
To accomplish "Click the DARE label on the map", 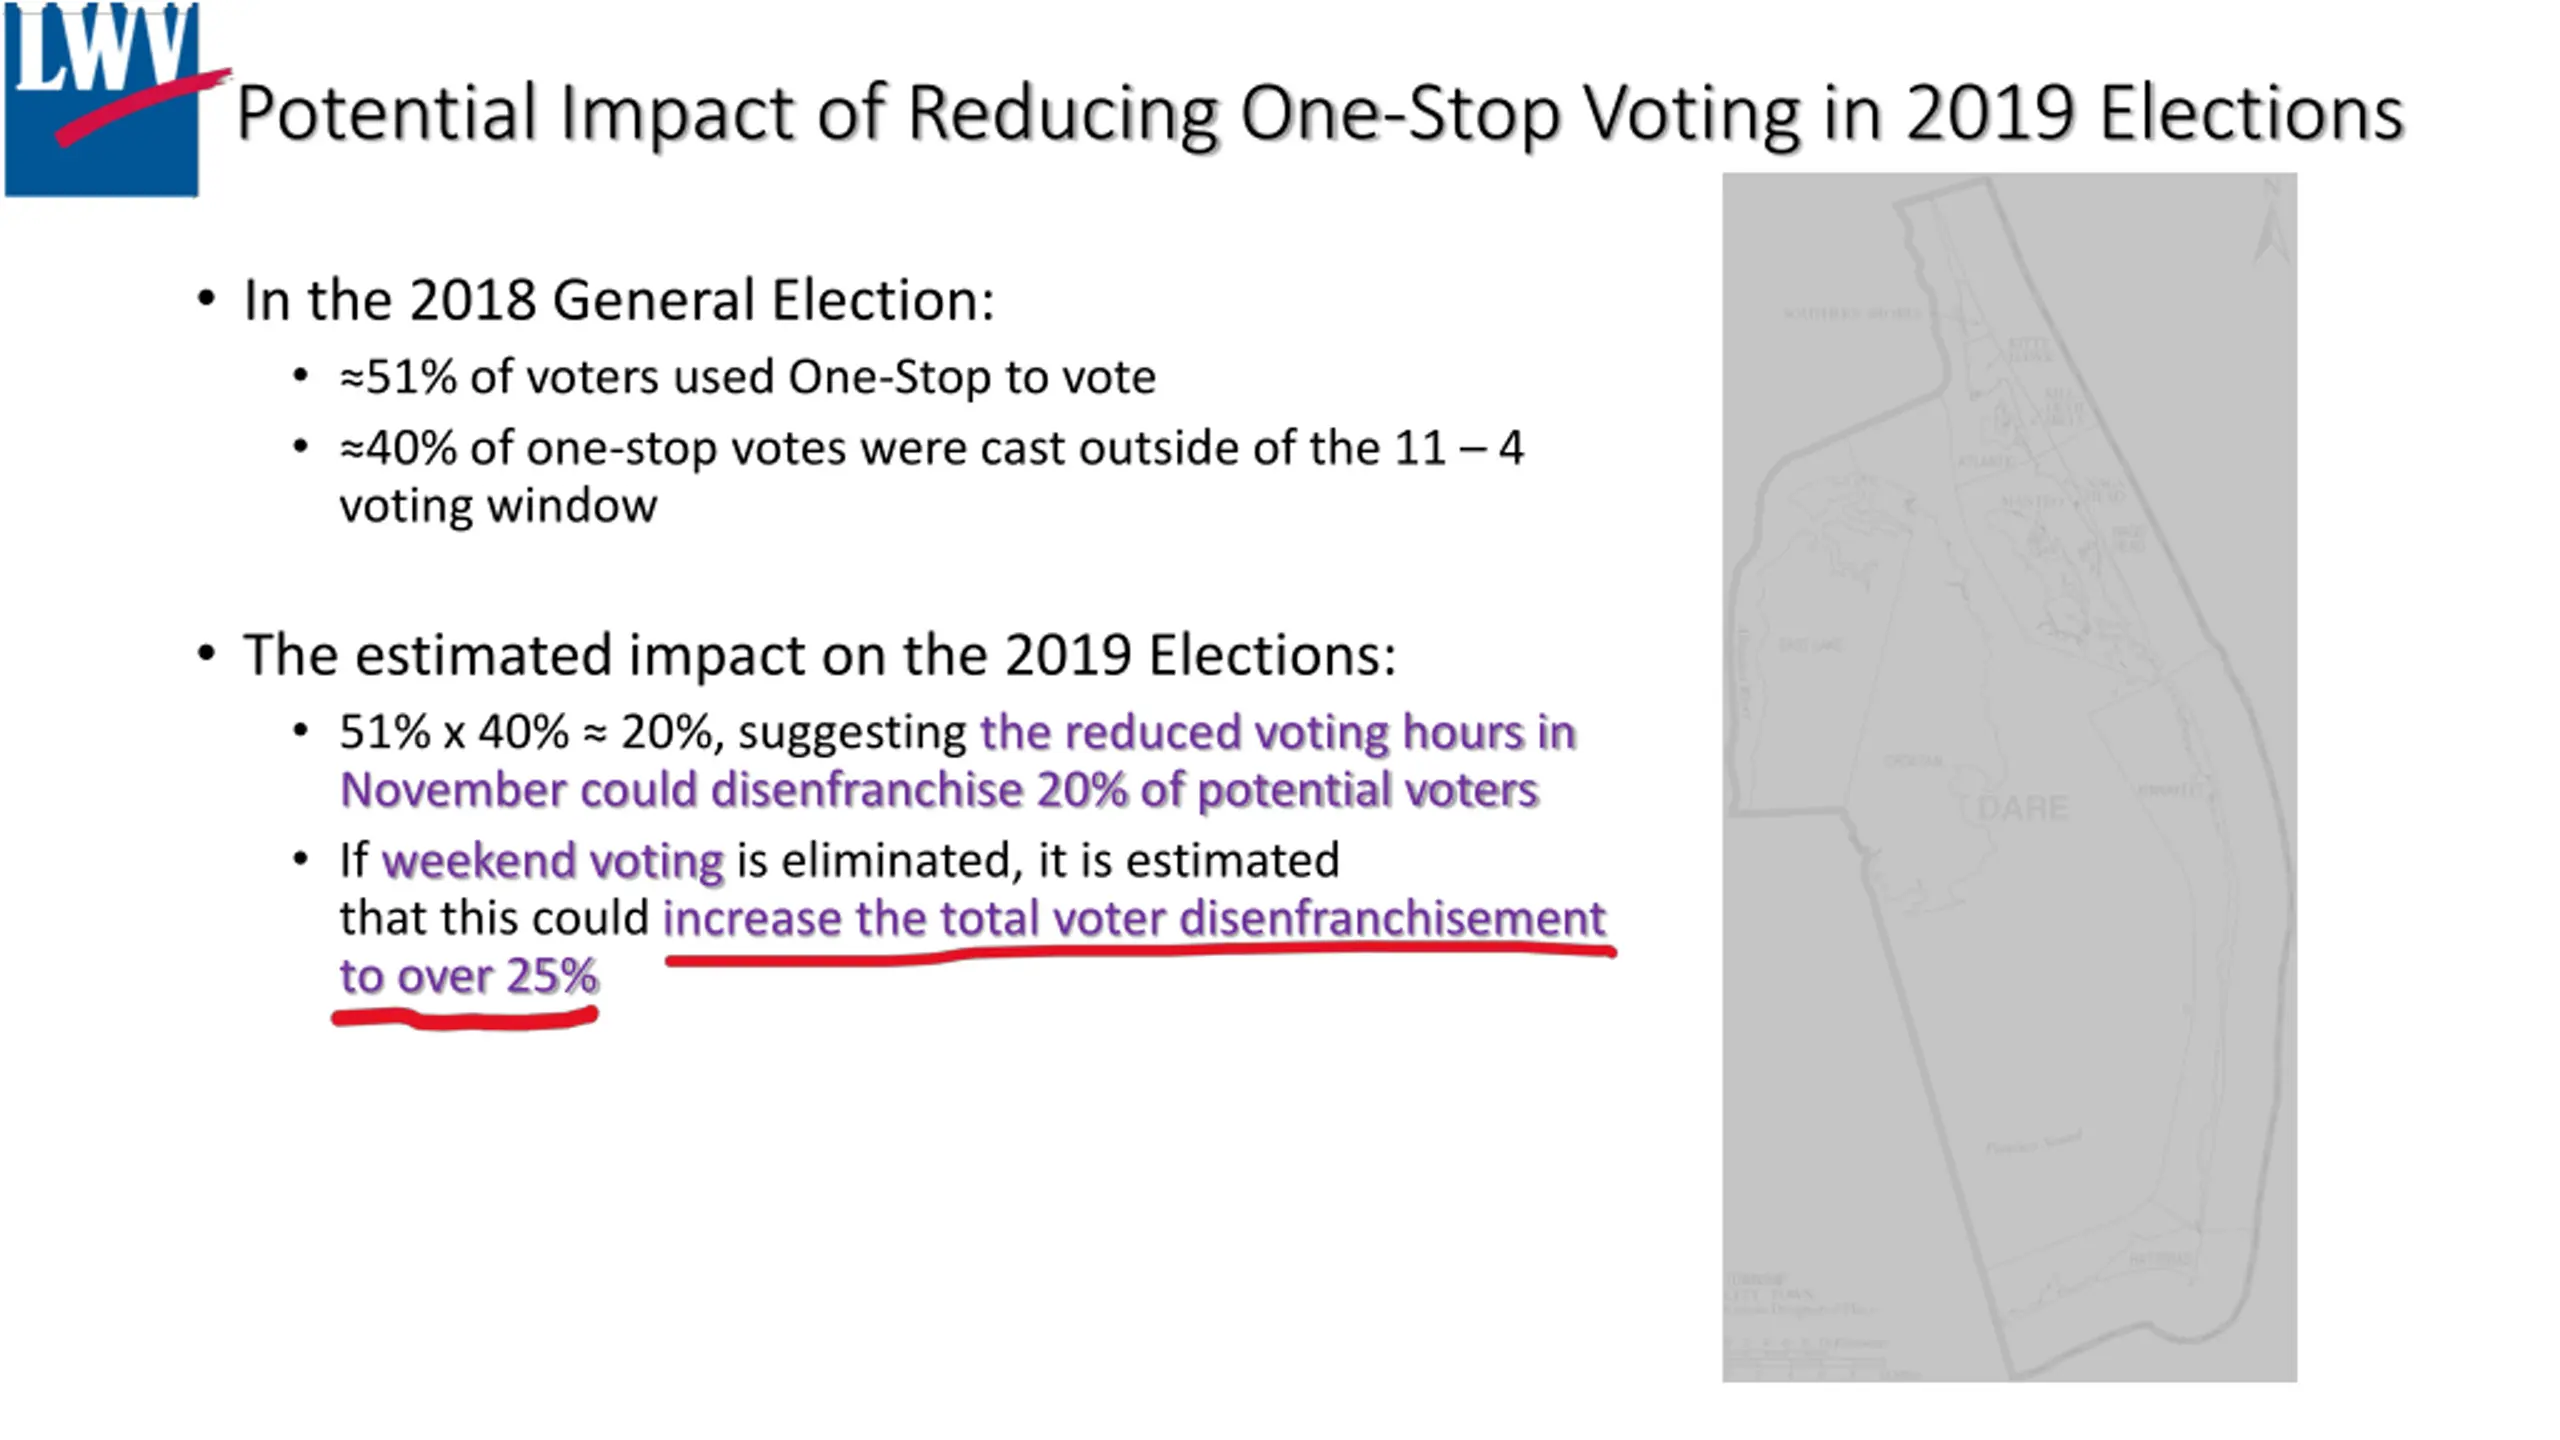I will click(2022, 808).
